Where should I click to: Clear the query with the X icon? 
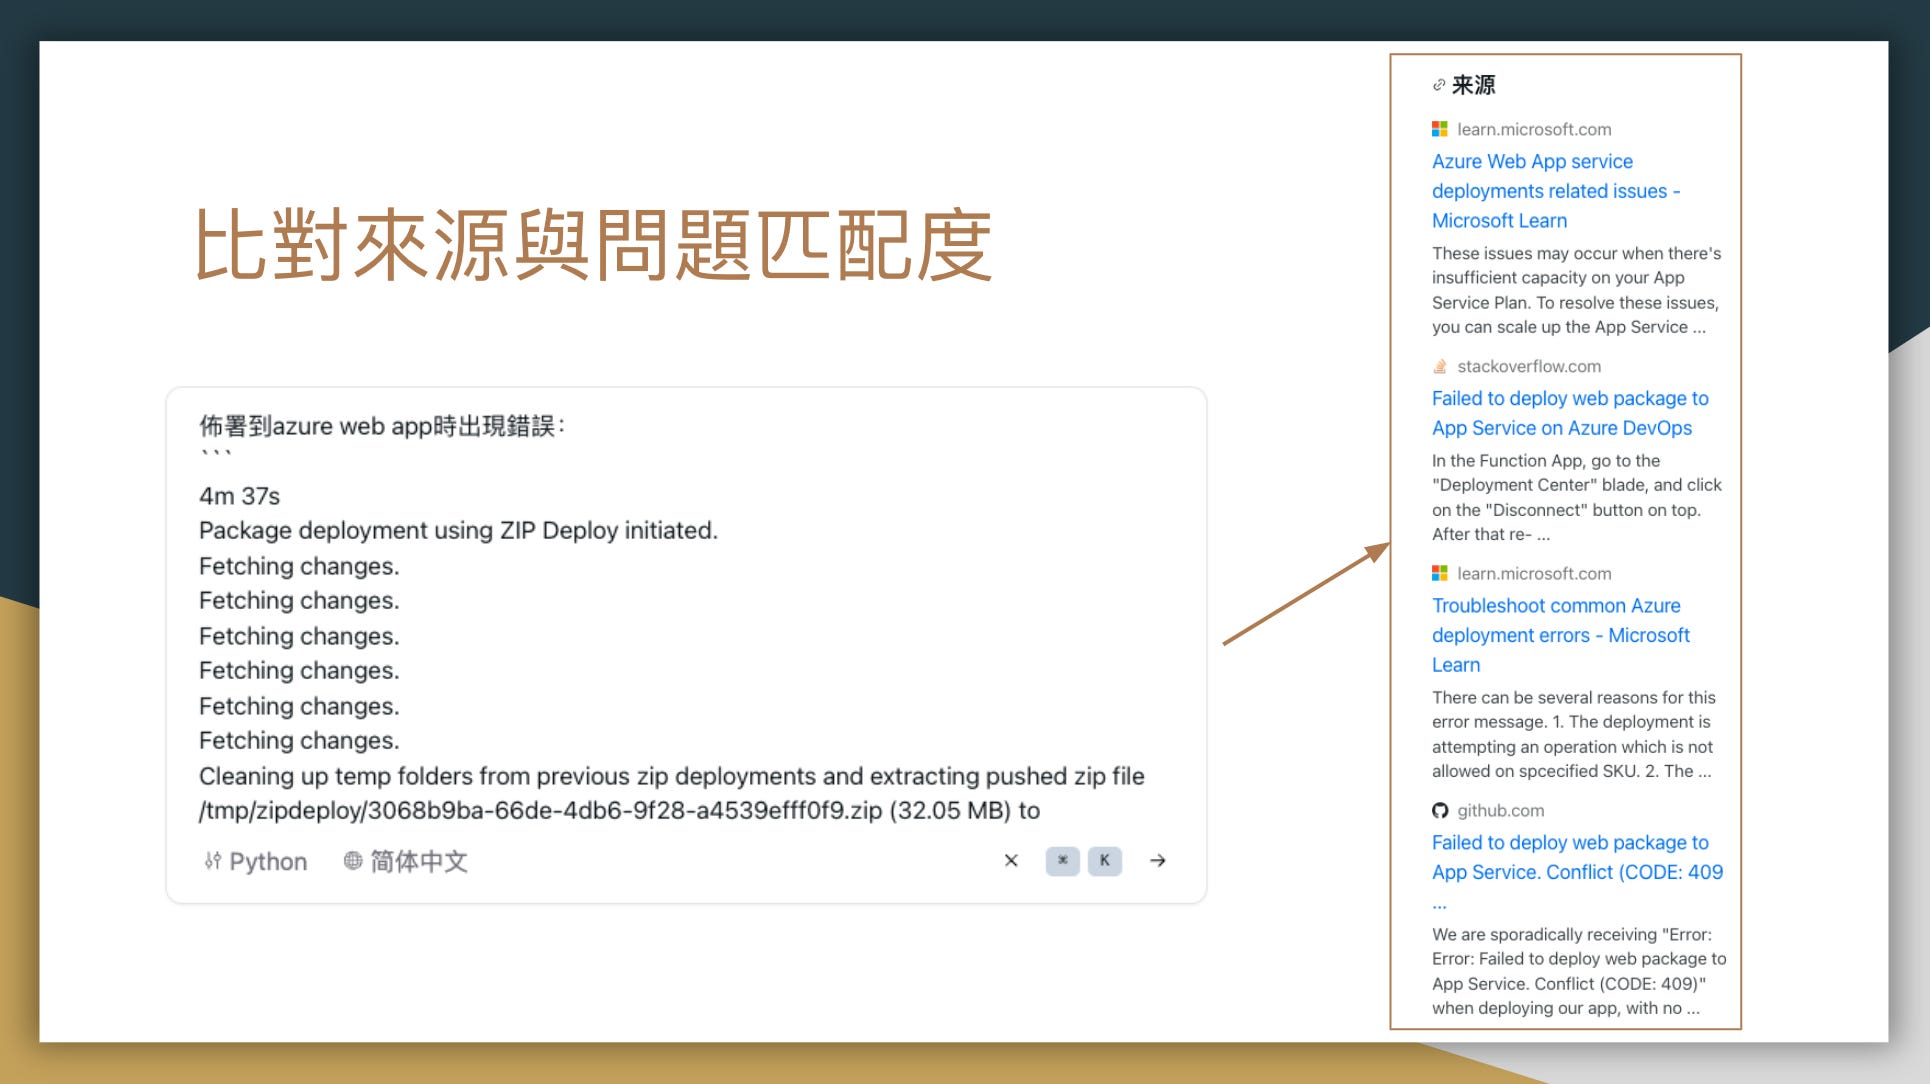coord(1011,861)
